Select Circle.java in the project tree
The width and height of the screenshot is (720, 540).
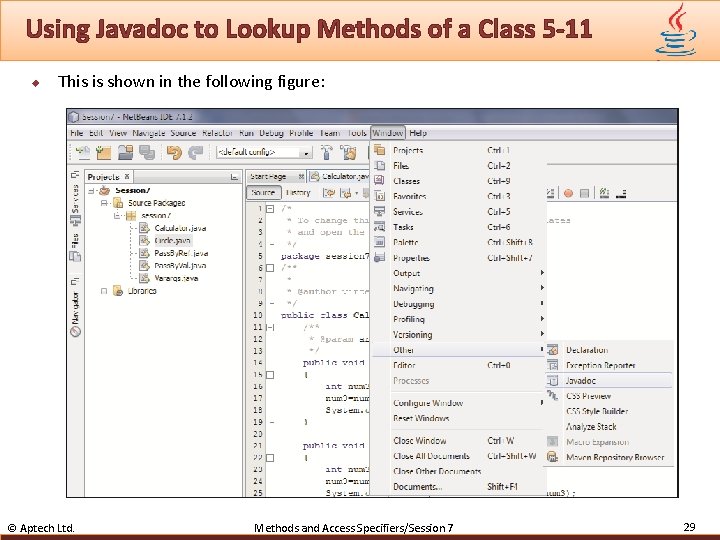(x=172, y=241)
